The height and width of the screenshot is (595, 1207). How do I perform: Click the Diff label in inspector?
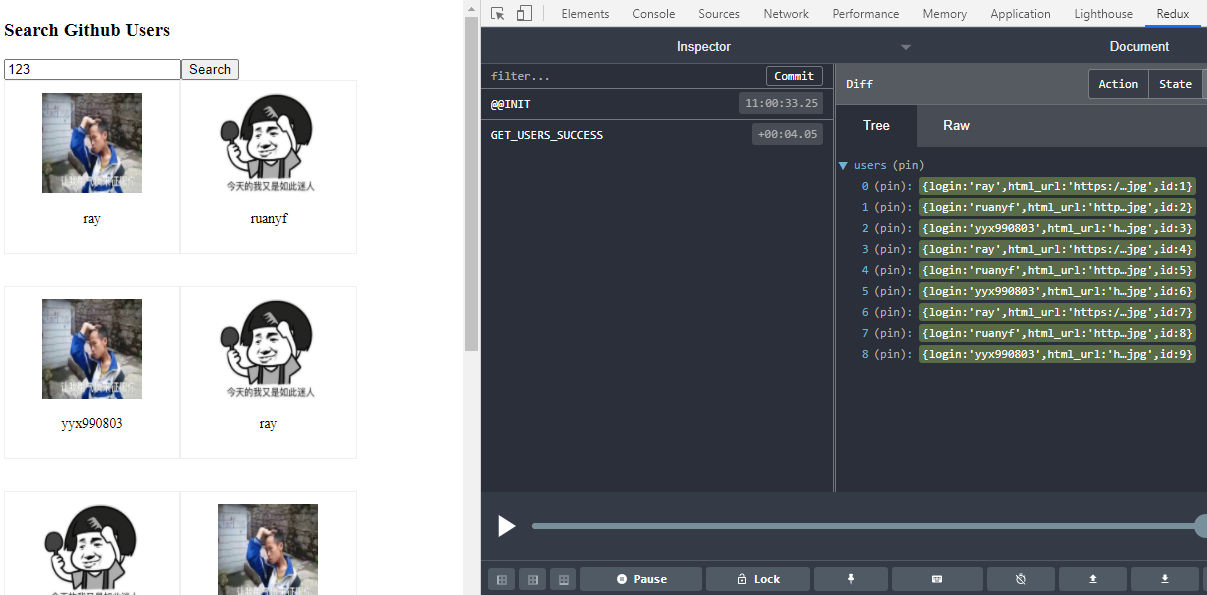pyautogui.click(x=859, y=84)
